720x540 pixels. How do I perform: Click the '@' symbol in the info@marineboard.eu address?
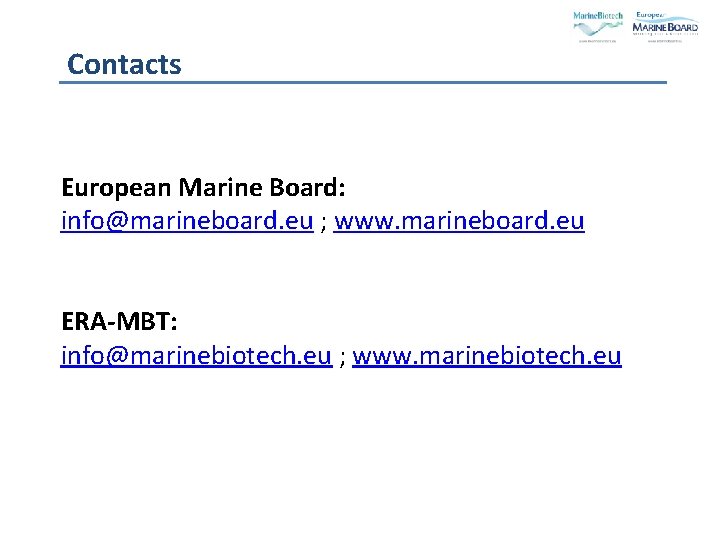pos(117,221)
